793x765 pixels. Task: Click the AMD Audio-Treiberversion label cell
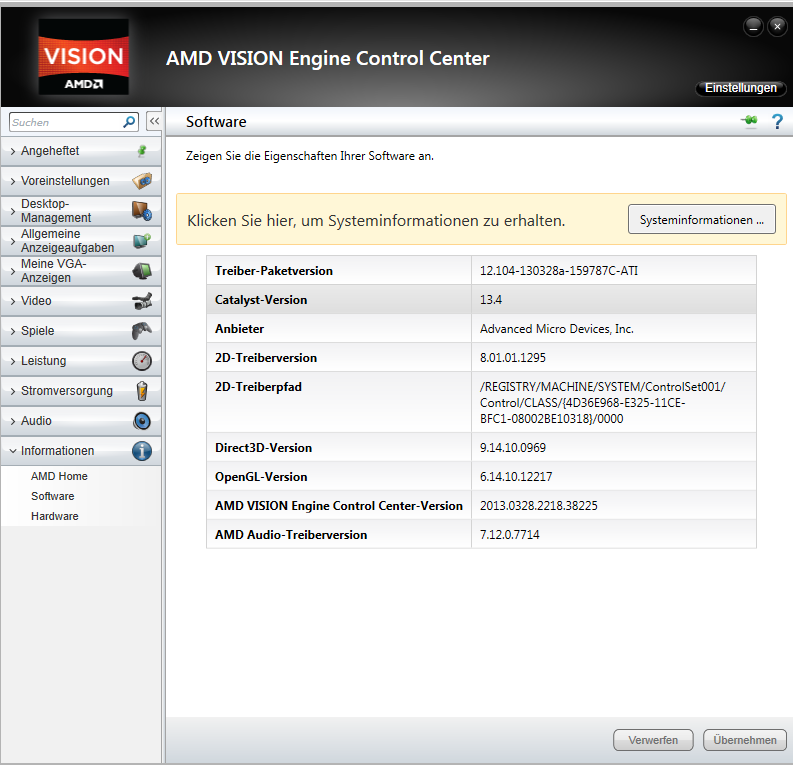(x=339, y=534)
